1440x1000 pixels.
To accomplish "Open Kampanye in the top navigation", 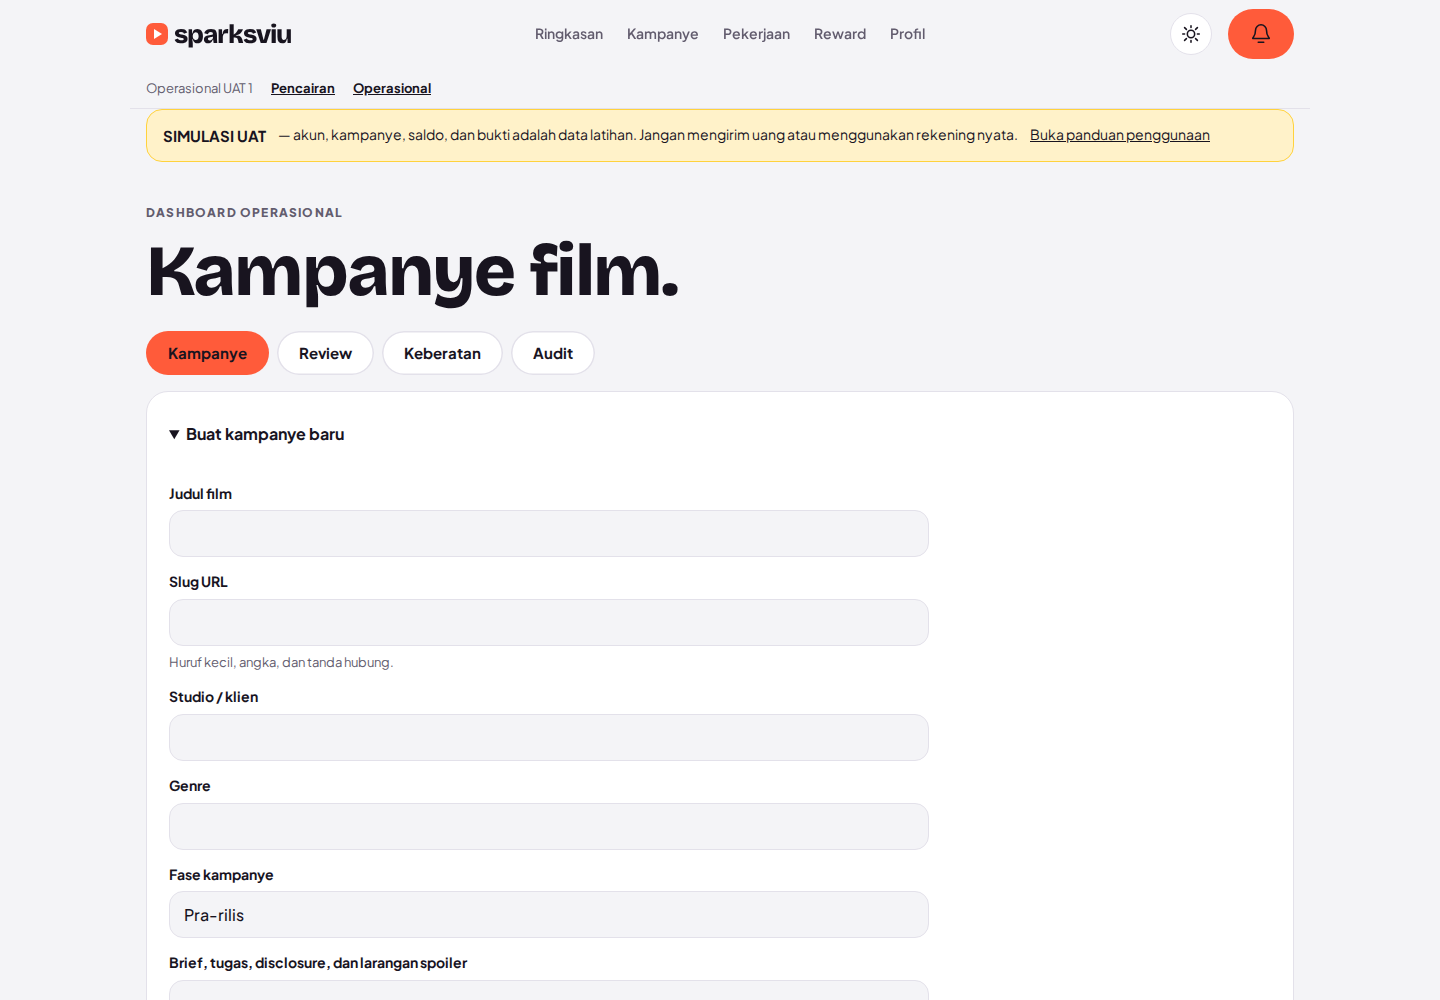I will click(663, 34).
